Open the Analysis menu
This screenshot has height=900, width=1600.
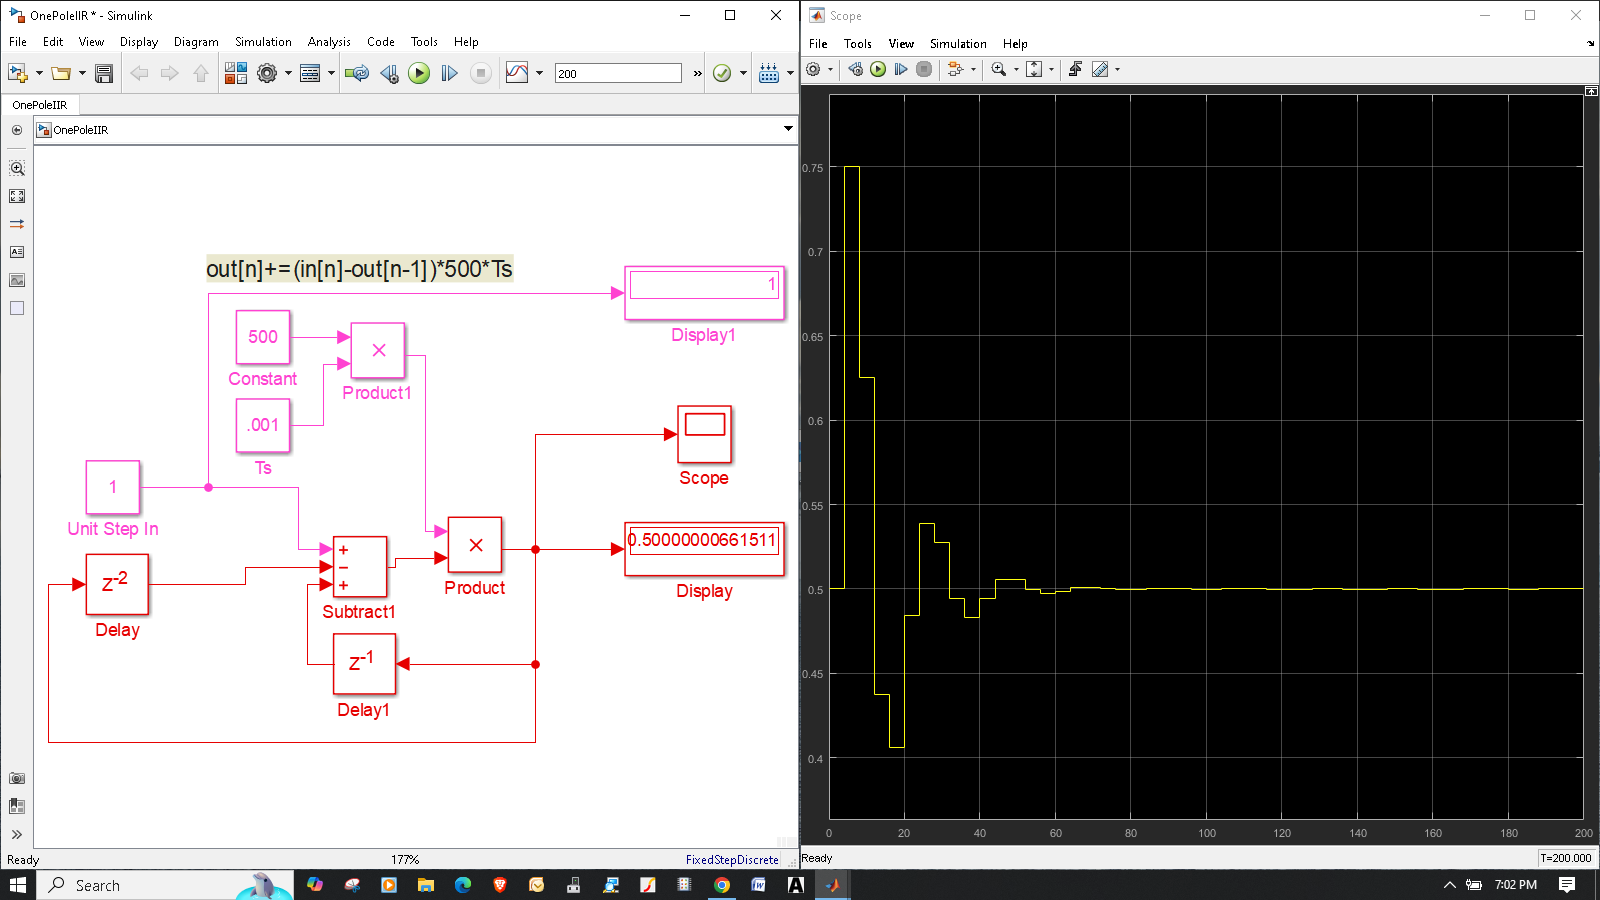[329, 42]
